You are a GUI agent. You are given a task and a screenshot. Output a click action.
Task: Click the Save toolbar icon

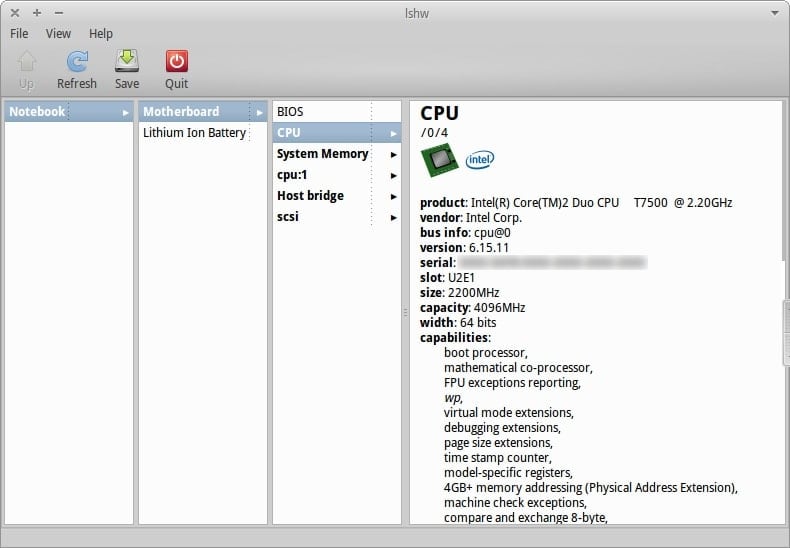point(126,61)
